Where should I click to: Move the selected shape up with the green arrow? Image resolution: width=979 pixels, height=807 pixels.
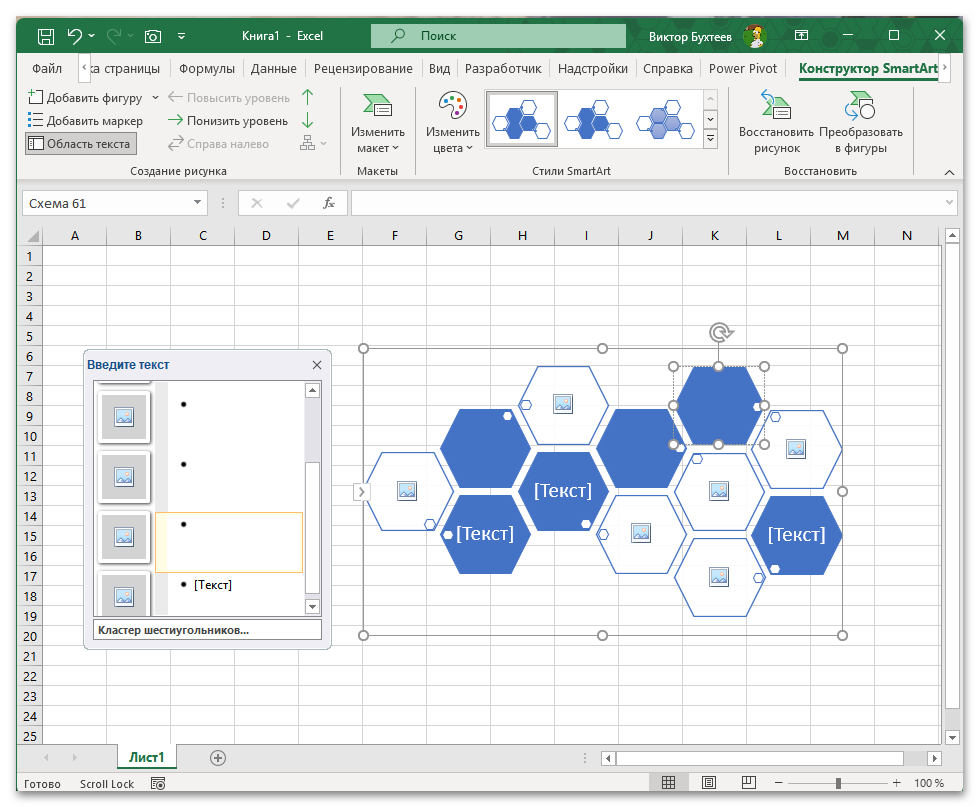tap(307, 97)
